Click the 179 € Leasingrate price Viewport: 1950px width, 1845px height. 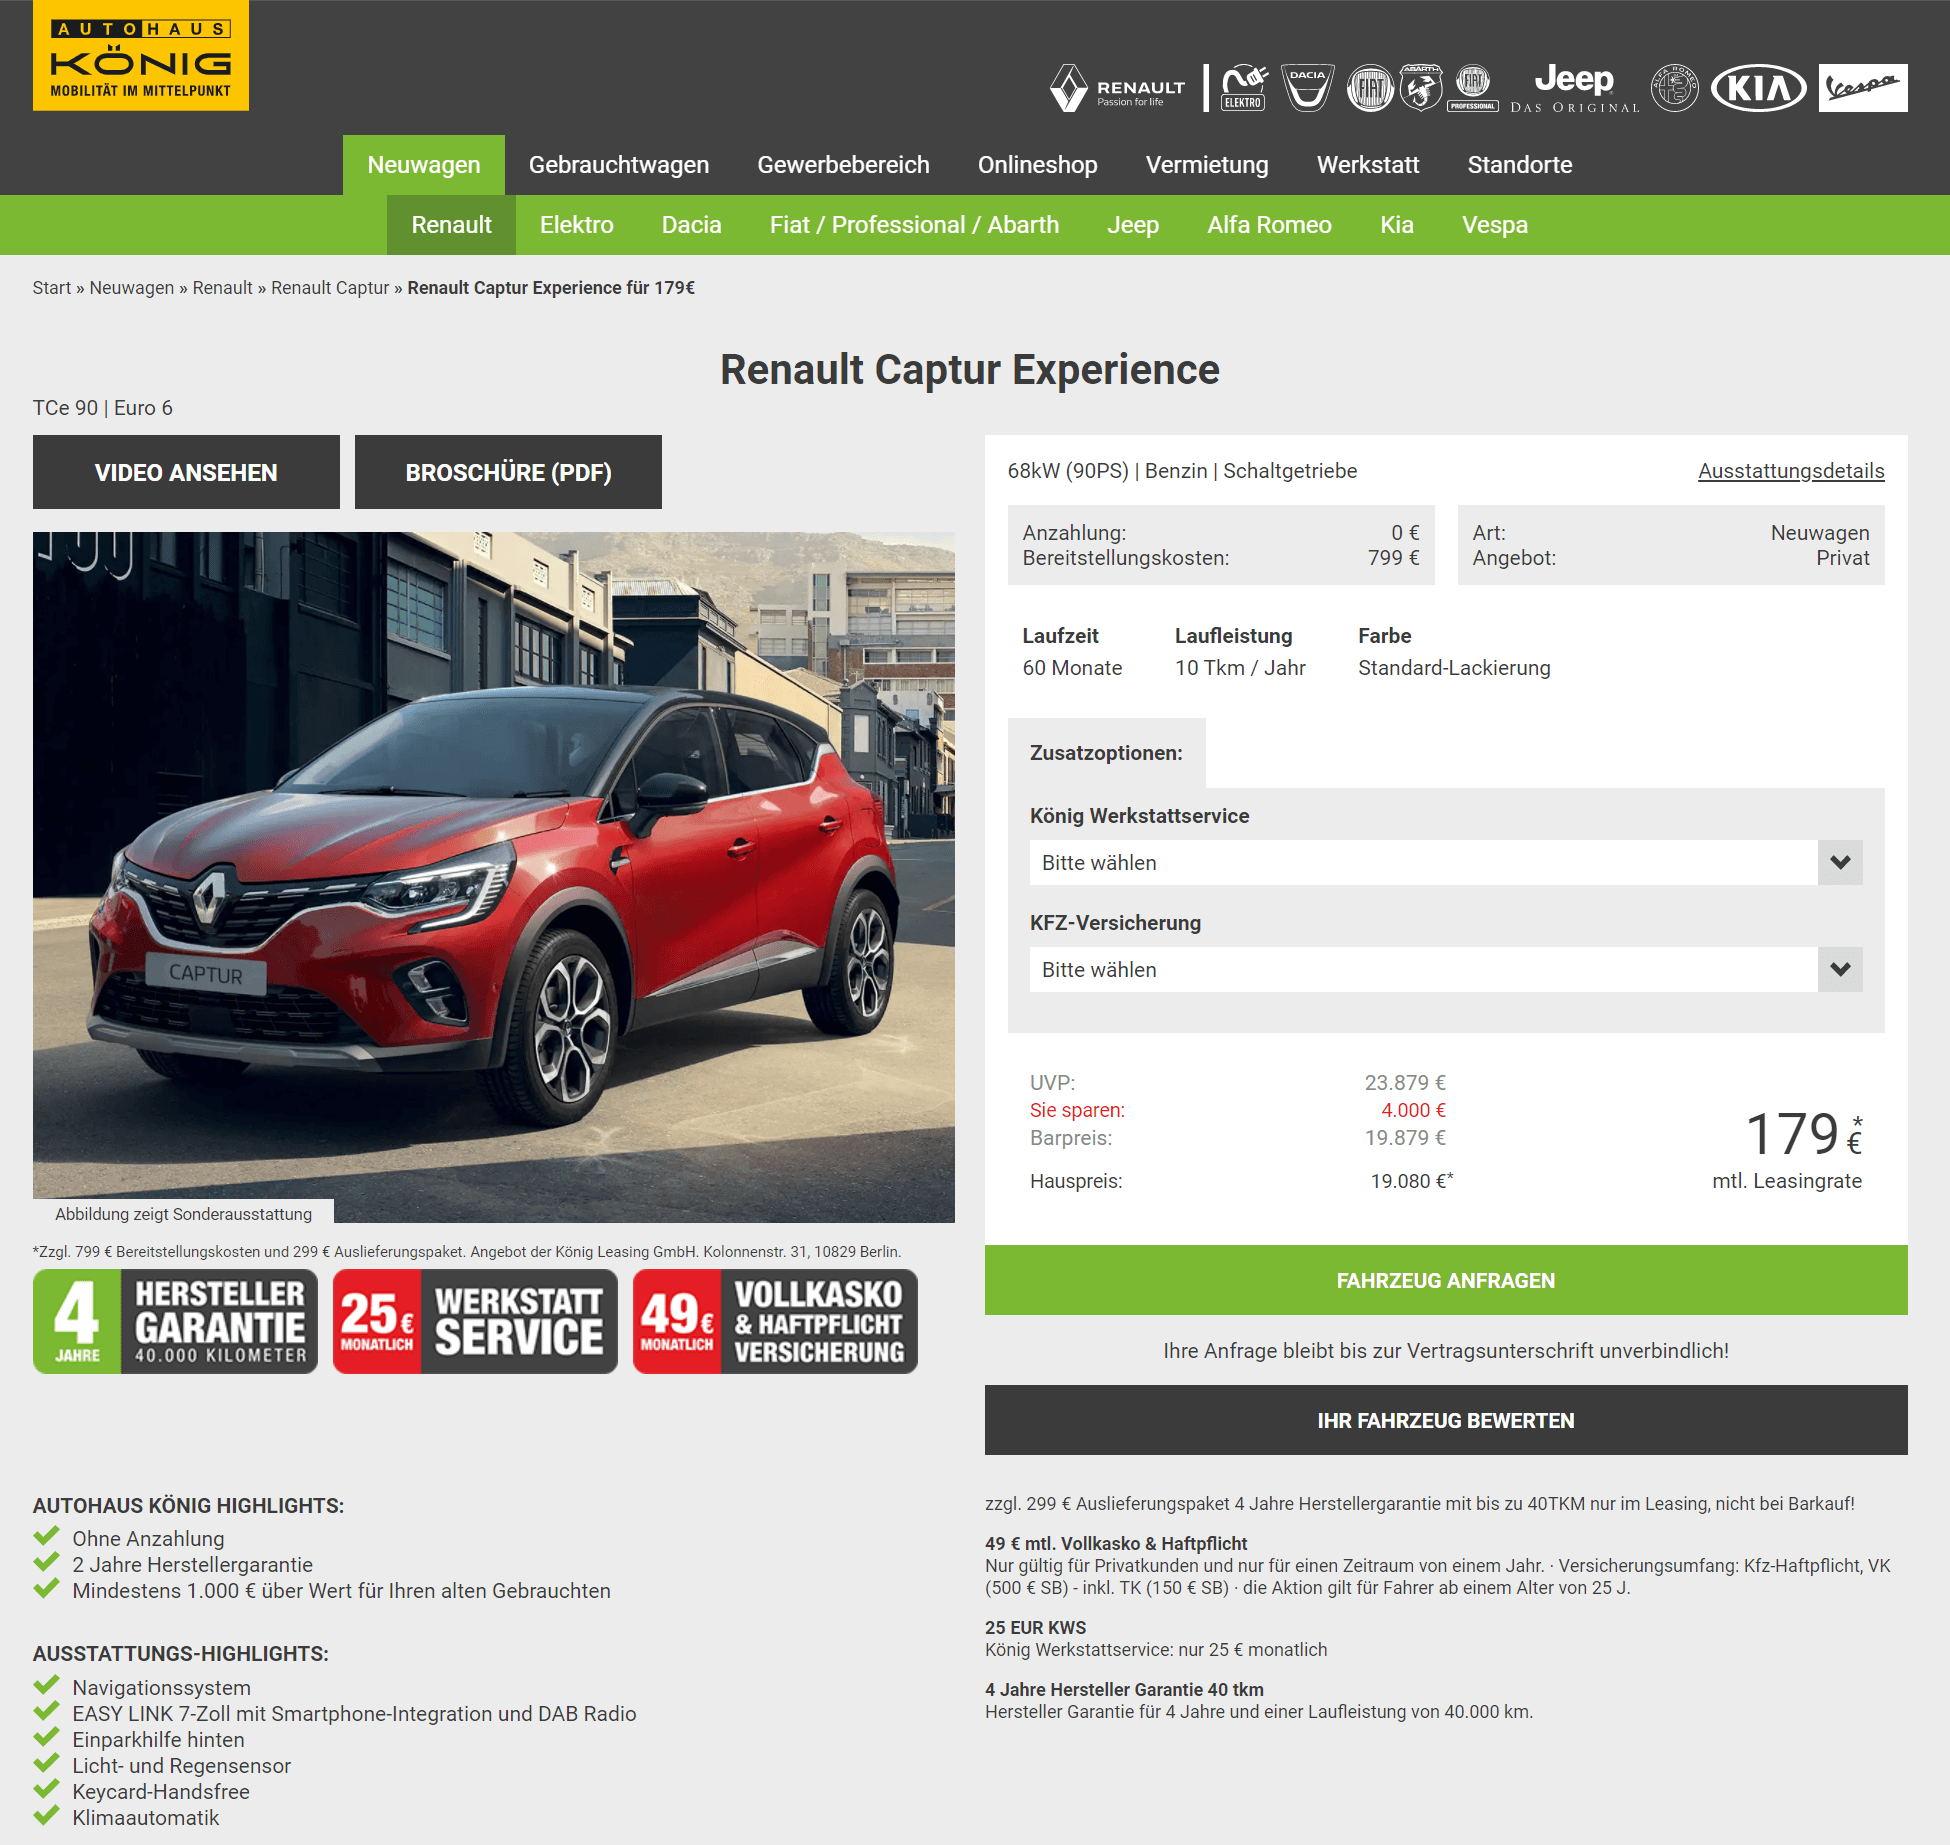pyautogui.click(x=1803, y=1134)
